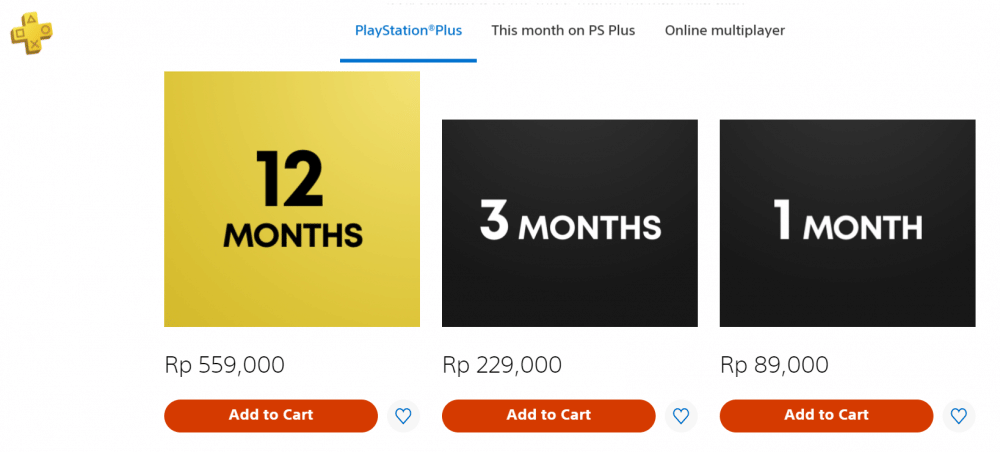Open the Online multiplayer tab
The width and height of the screenshot is (1000, 452).
tap(724, 31)
